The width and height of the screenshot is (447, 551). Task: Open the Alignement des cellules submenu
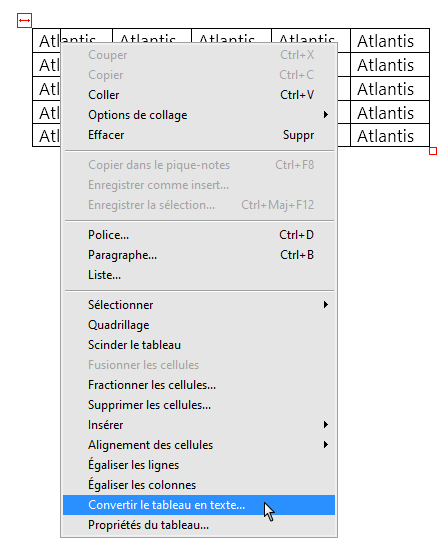coord(199,445)
